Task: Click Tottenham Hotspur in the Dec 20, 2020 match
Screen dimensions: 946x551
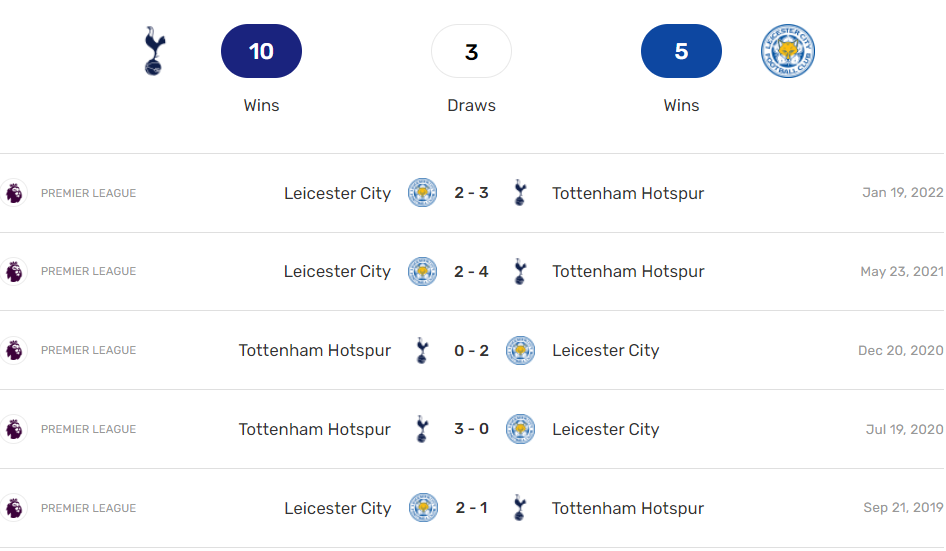Action: pos(314,350)
